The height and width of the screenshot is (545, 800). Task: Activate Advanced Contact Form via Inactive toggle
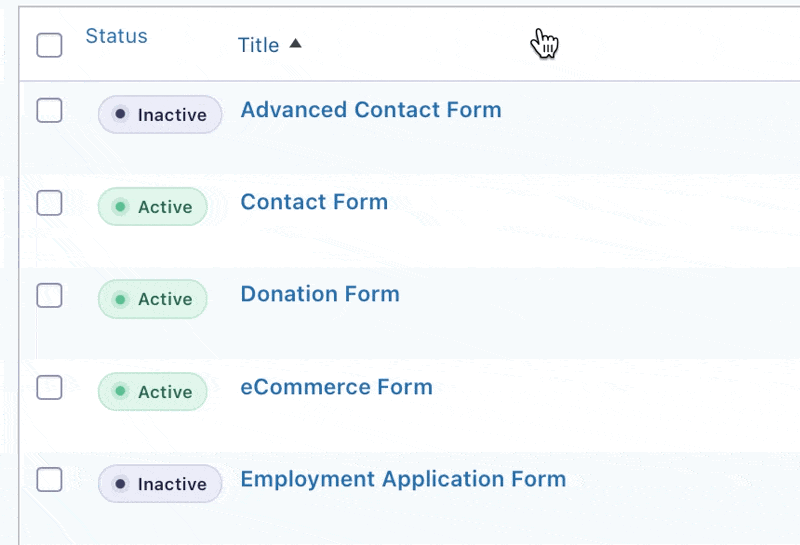click(159, 115)
